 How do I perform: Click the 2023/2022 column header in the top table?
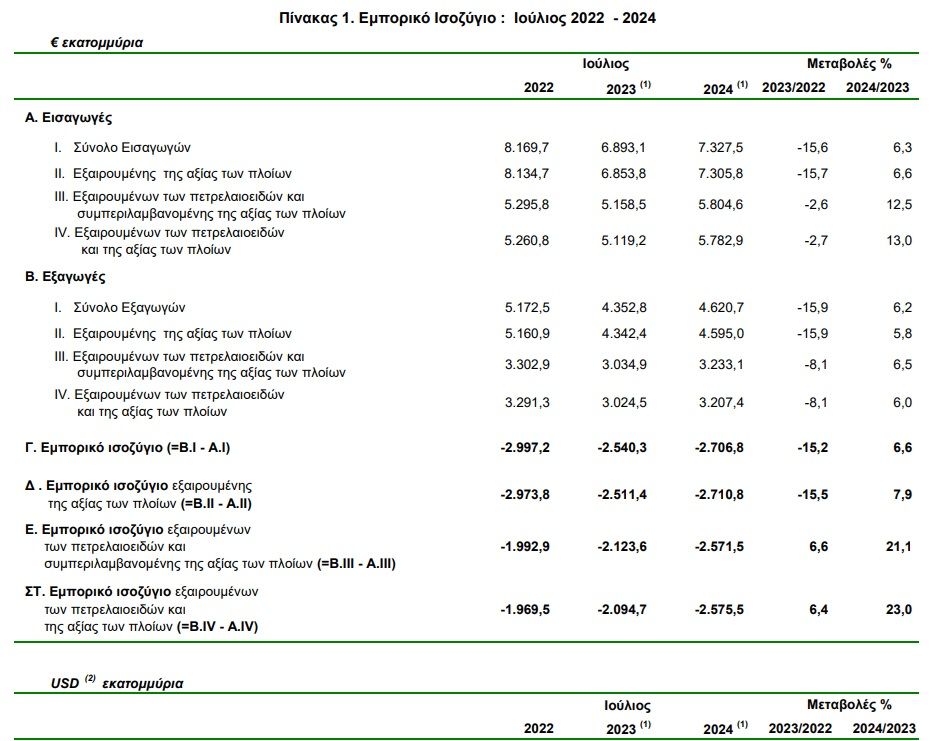coord(793,88)
